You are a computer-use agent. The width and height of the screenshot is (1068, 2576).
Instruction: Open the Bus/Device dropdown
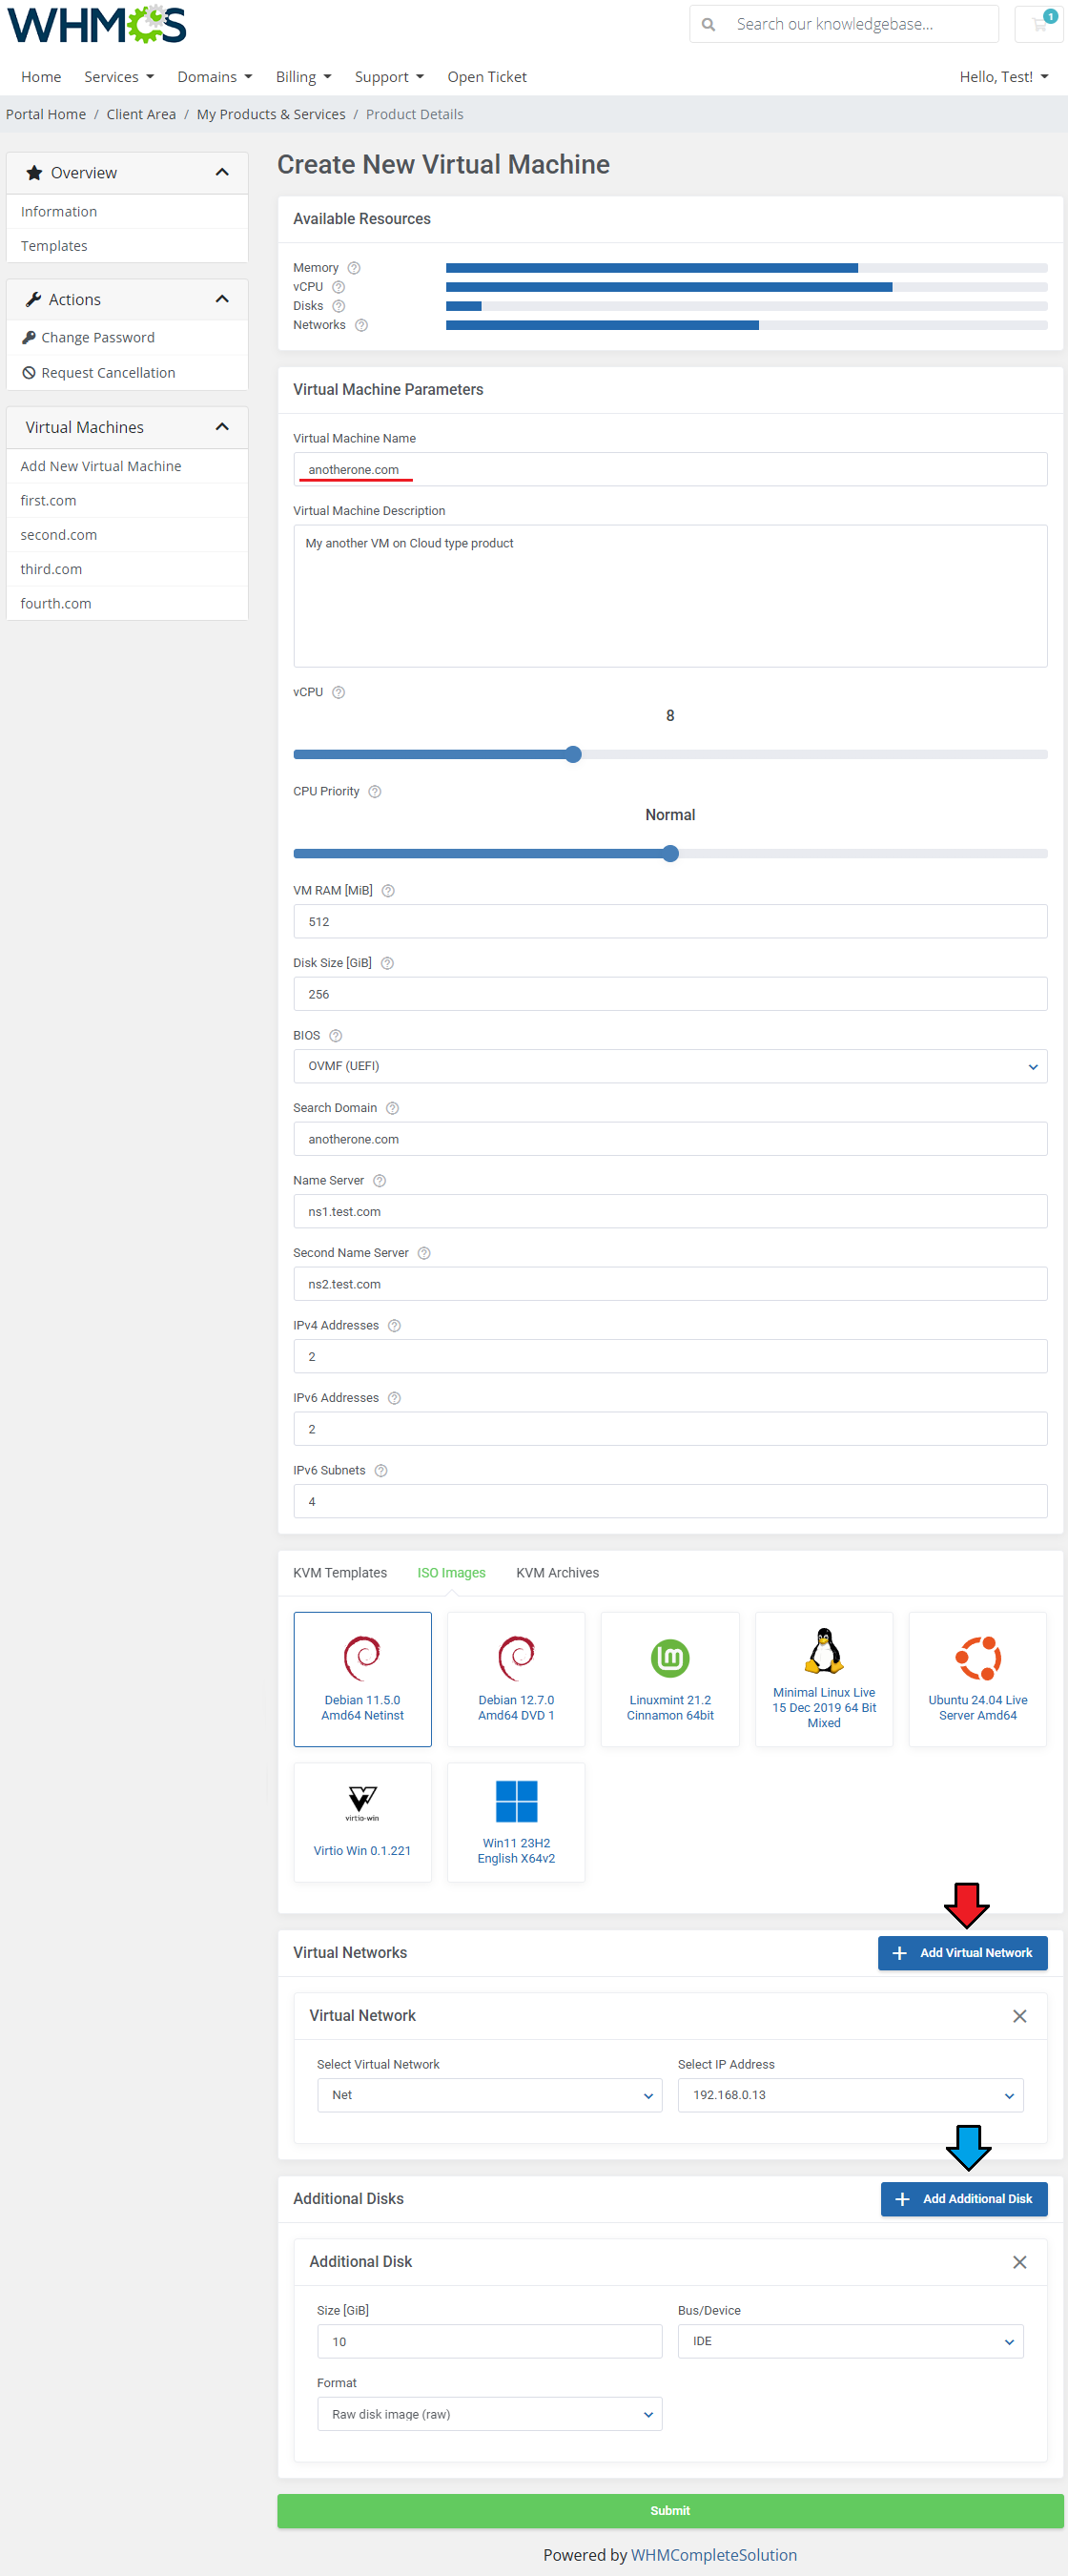(850, 2341)
